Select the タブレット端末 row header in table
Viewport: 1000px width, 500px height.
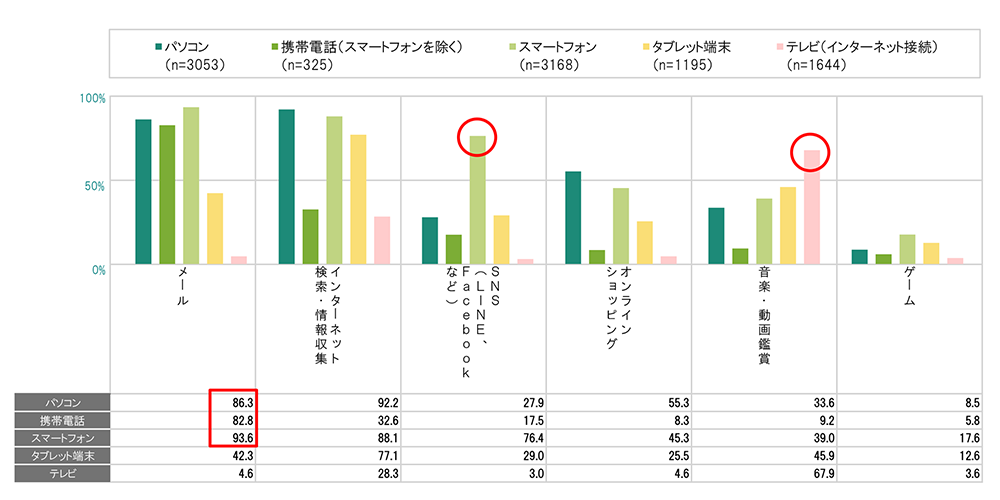click(x=60, y=455)
